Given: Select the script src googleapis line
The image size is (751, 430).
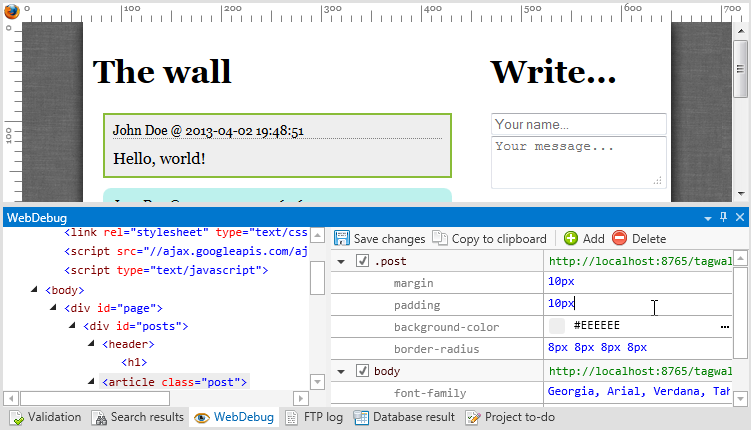Looking at the screenshot, I should coord(186,251).
